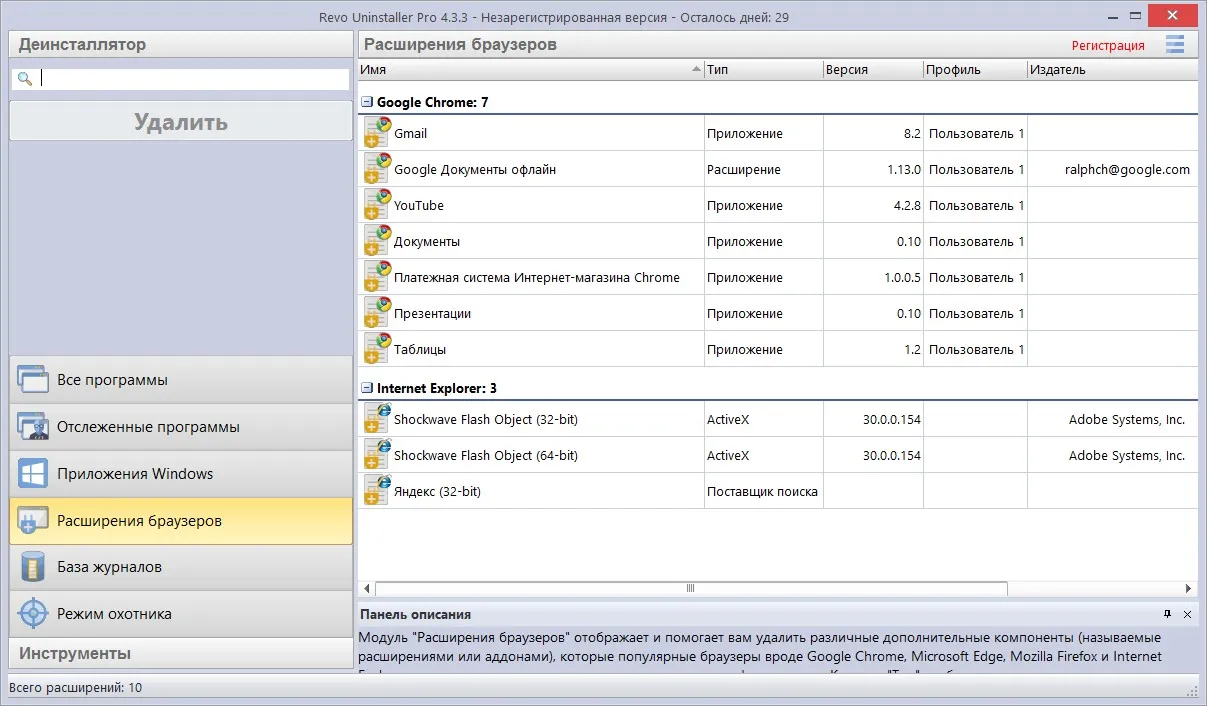
Task: Click the Все программы sidebar icon
Action: (x=33, y=380)
